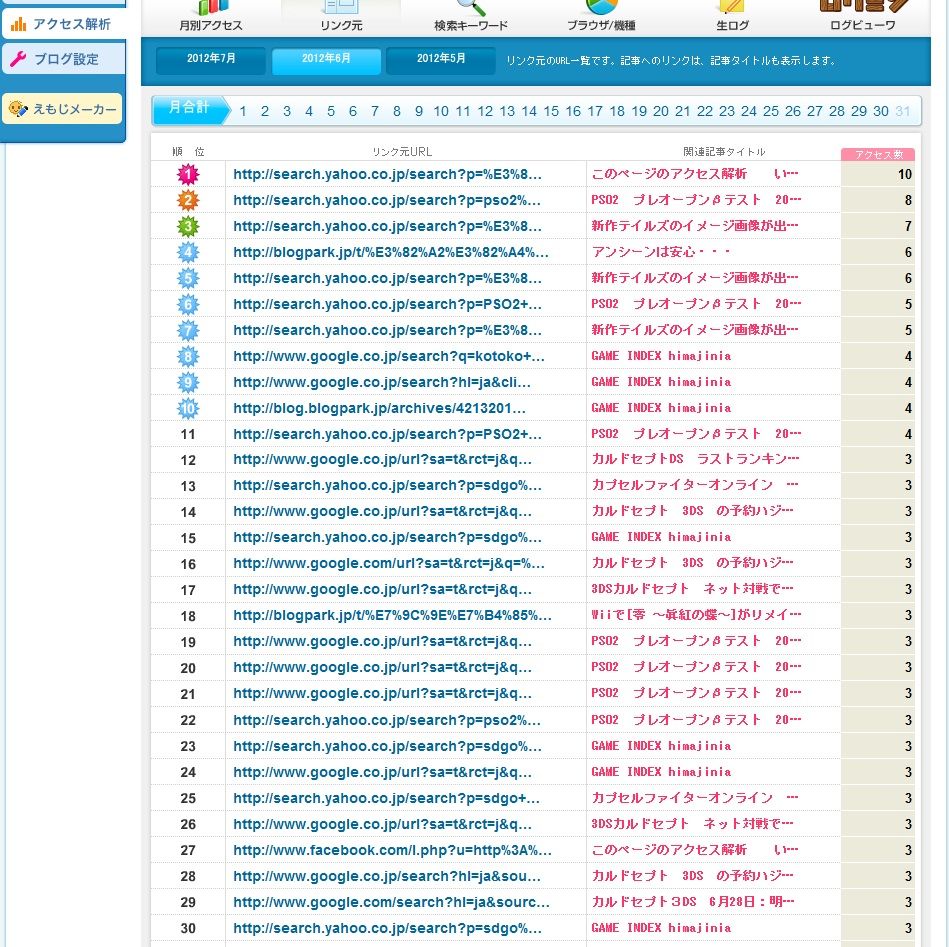Open rank 14 カルドセプト 3DS の予約 title
Viewport: 949px width, 947px height.
pyautogui.click(x=692, y=511)
